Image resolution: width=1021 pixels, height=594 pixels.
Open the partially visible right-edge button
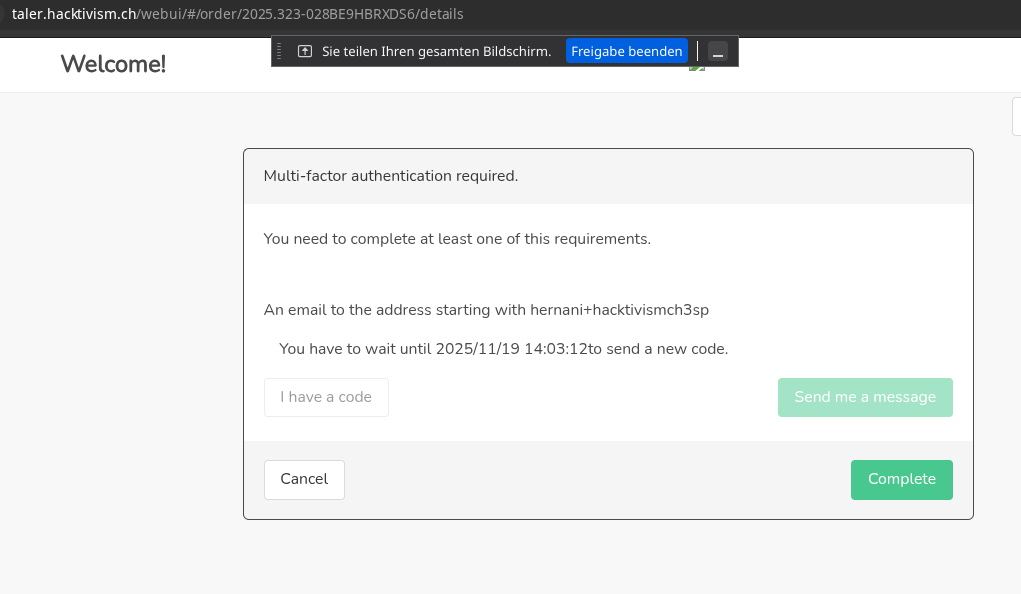point(1016,116)
